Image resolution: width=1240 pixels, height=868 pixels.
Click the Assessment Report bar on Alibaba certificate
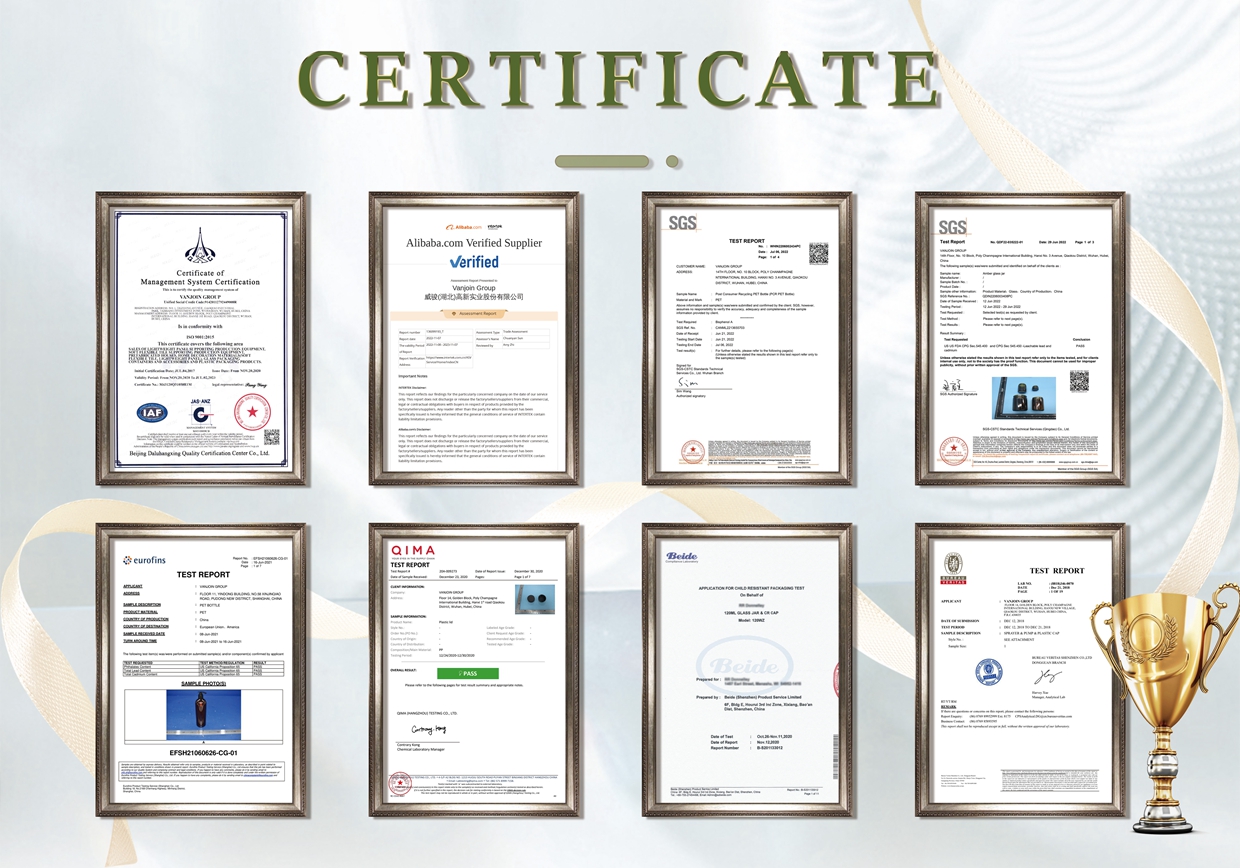474,315
